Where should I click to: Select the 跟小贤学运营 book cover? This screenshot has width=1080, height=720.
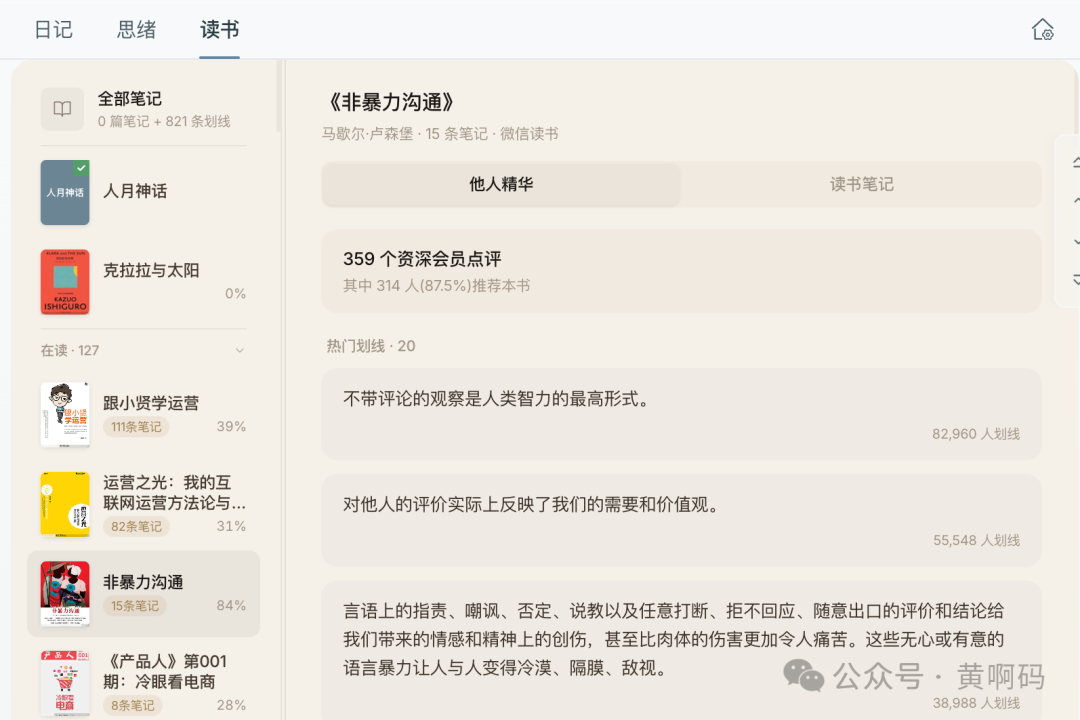pyautogui.click(x=65, y=414)
